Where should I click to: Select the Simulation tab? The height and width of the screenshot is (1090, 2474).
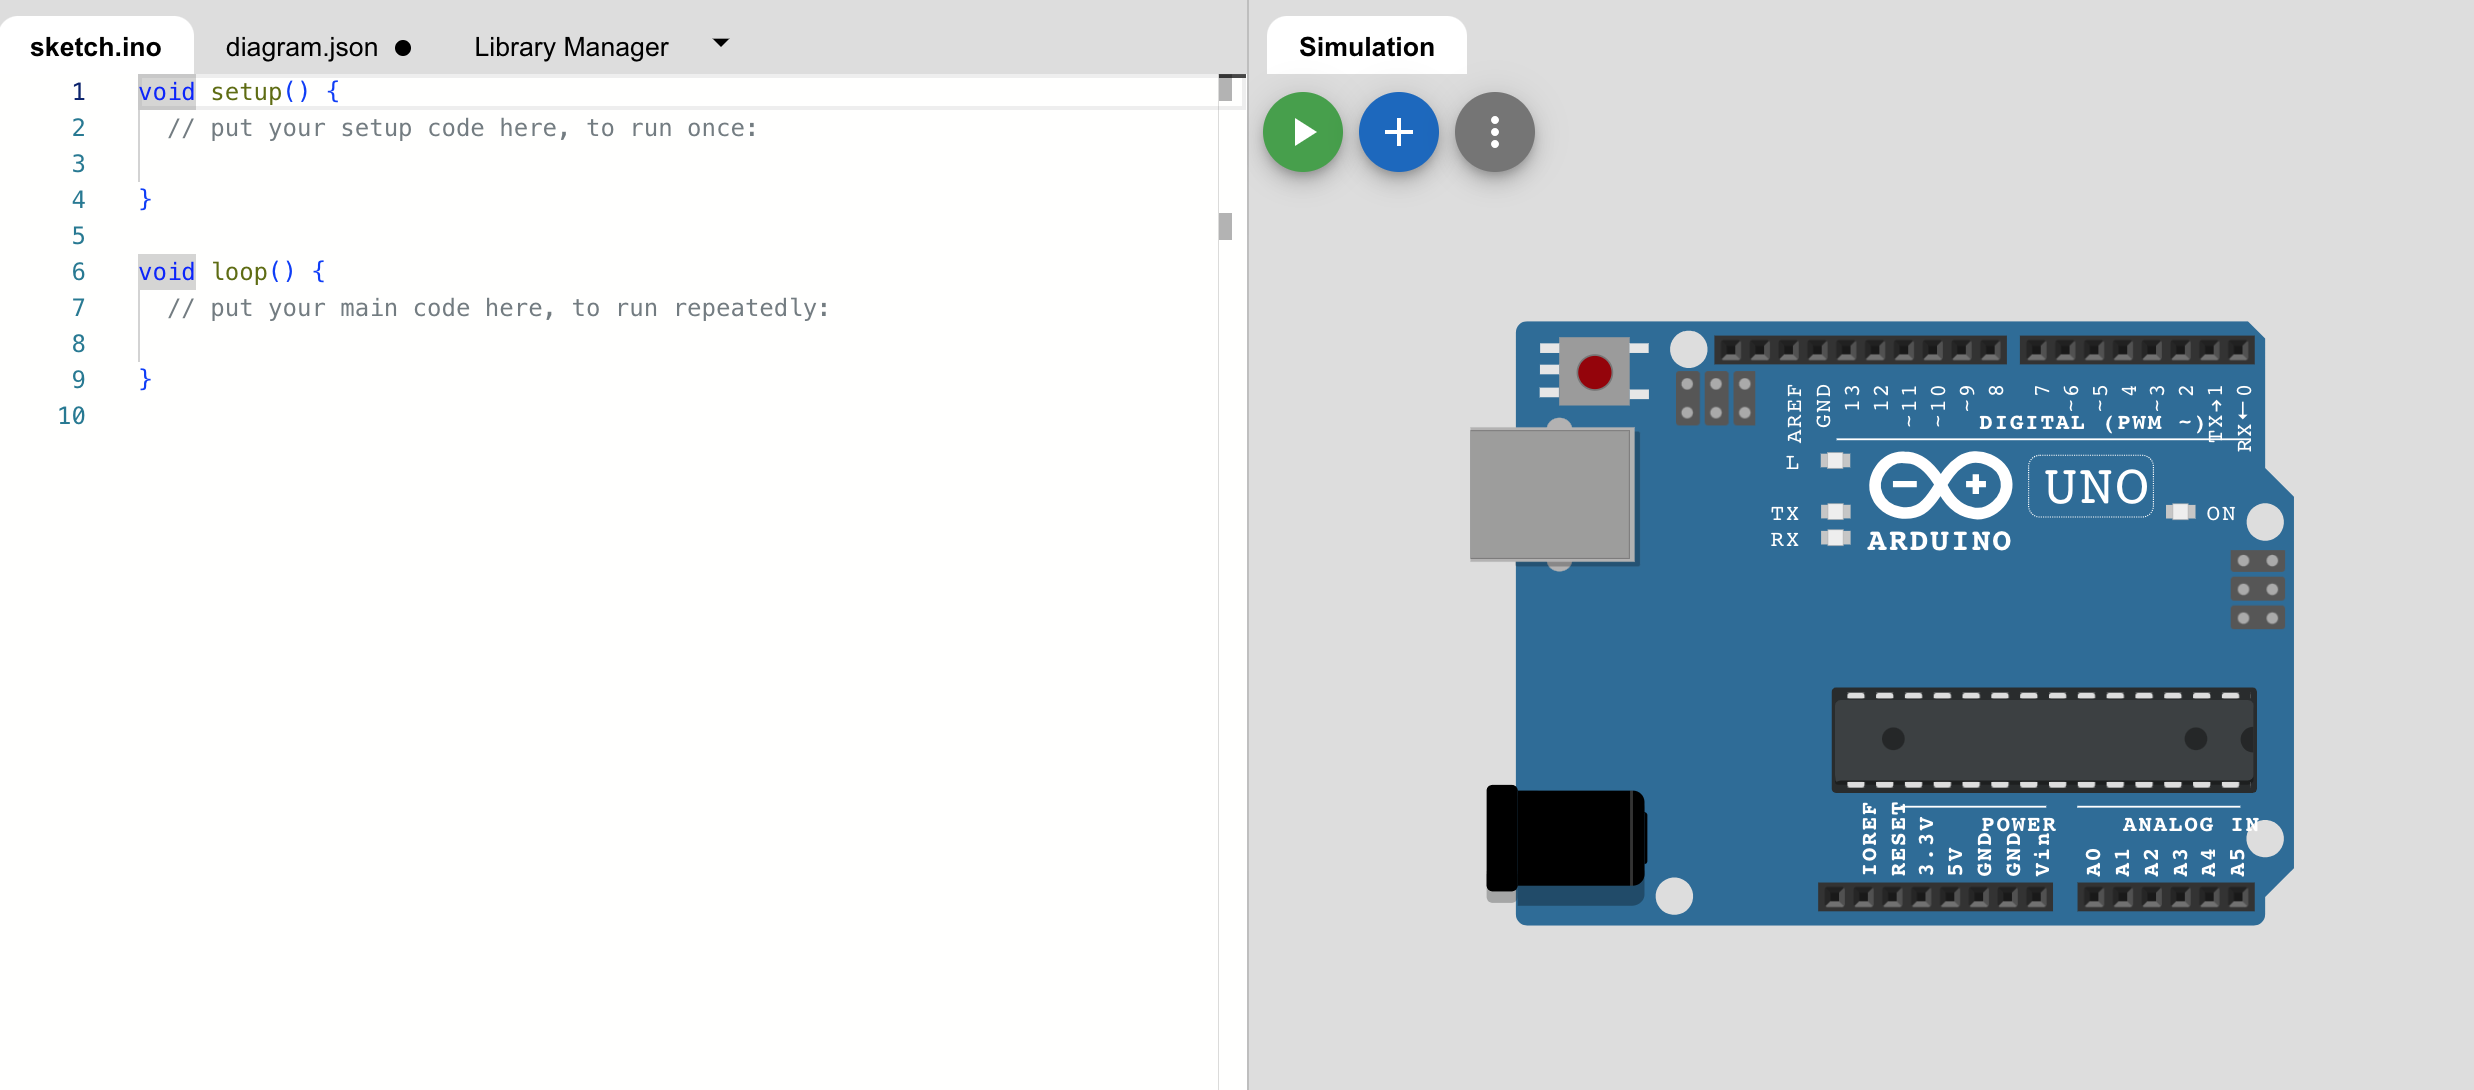1366,47
